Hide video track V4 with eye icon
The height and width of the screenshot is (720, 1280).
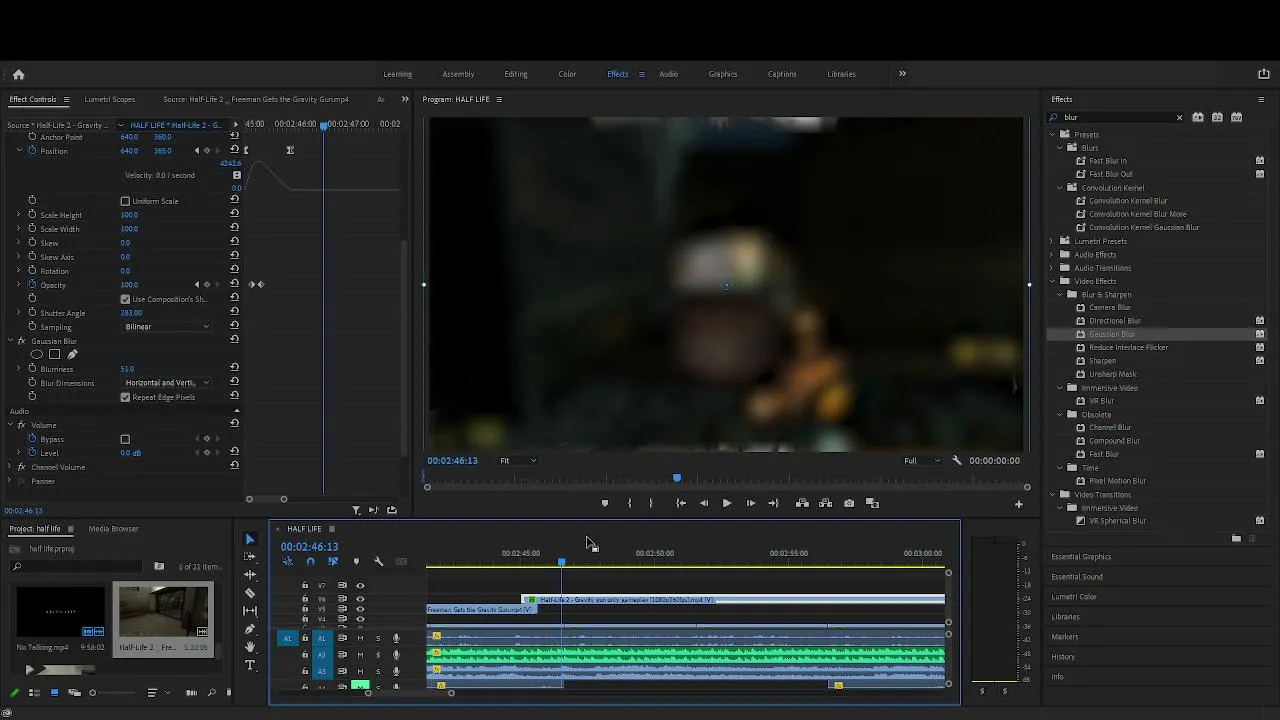[x=360, y=619]
